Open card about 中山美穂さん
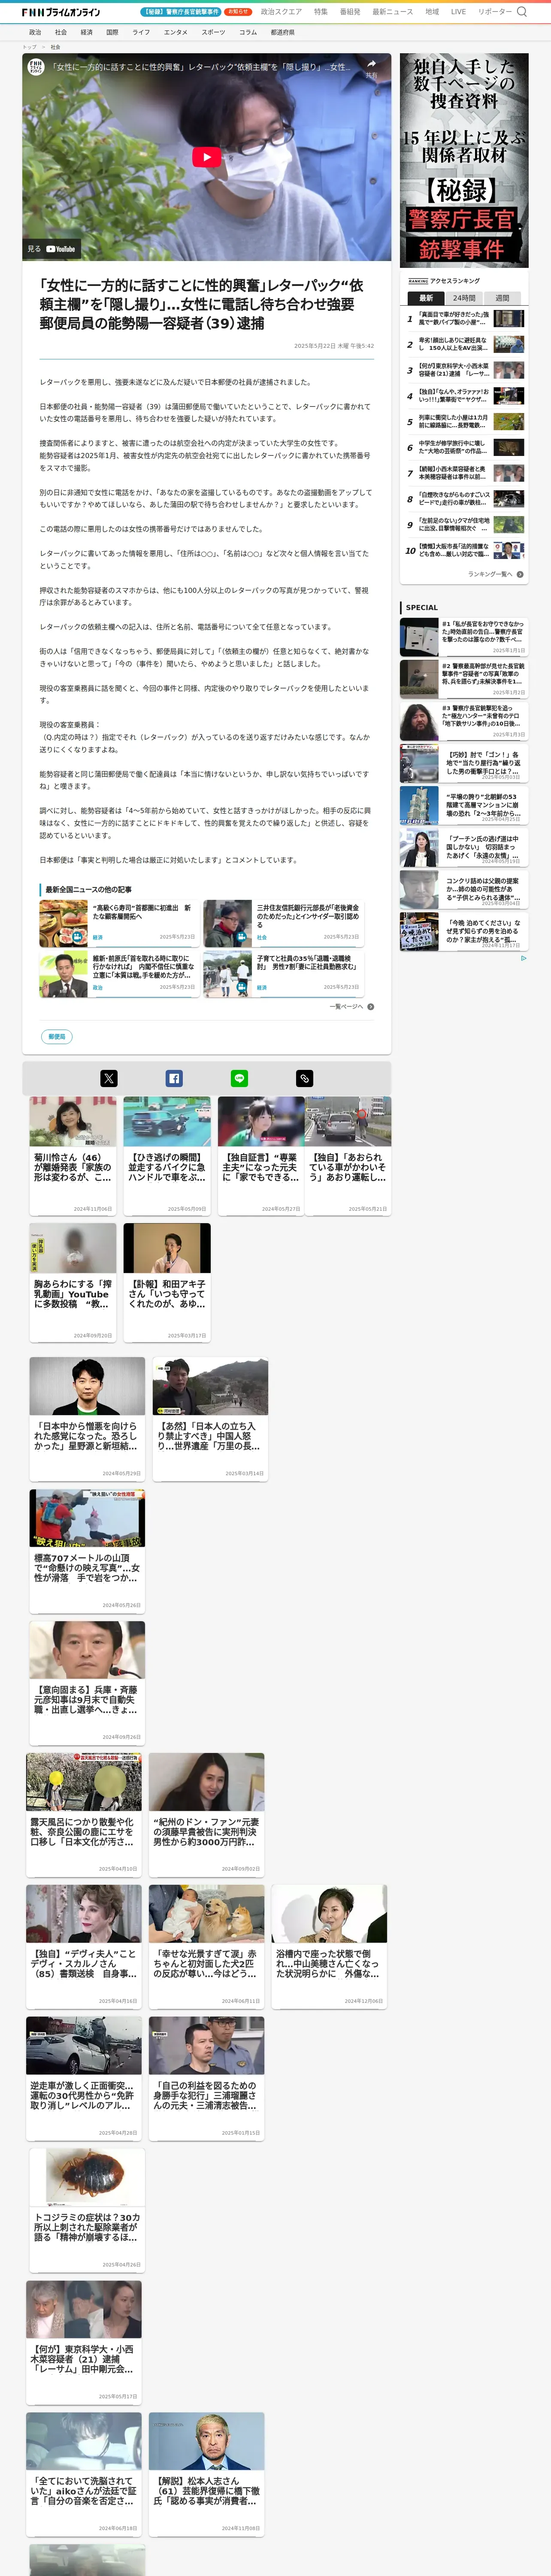This screenshot has height=2576, width=551. [x=329, y=1947]
